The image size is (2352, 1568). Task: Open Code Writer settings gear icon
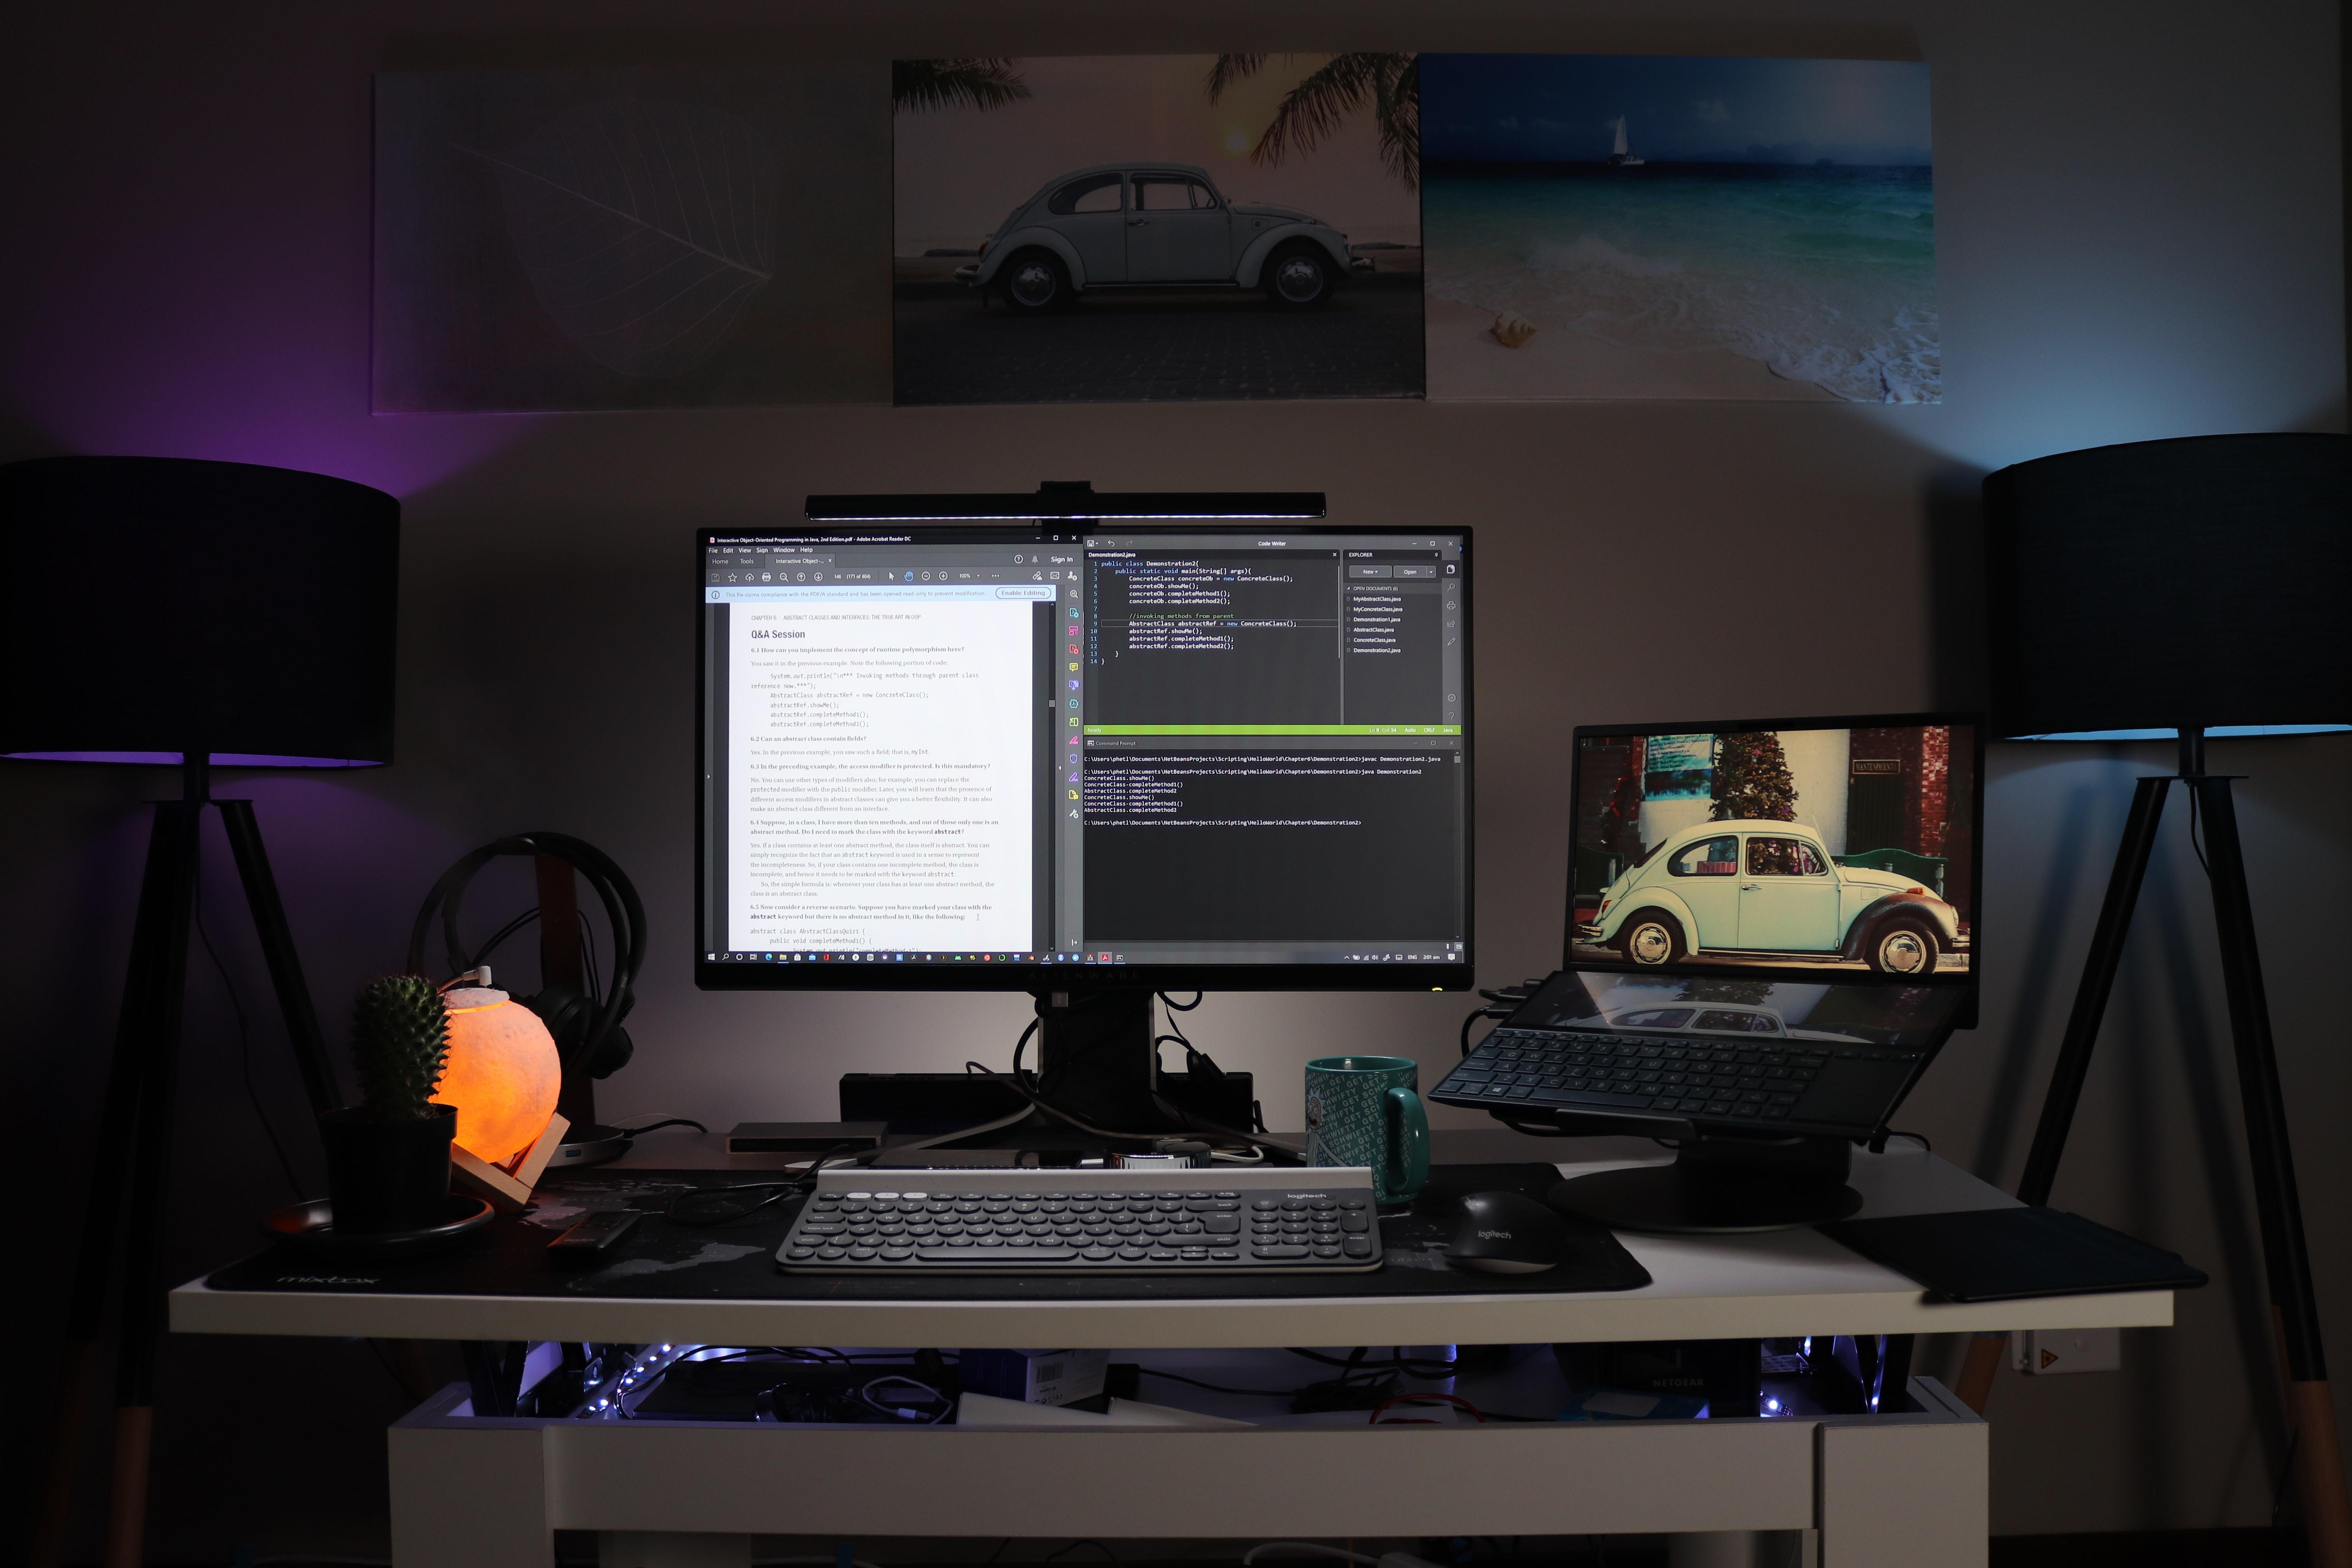pos(1452,698)
